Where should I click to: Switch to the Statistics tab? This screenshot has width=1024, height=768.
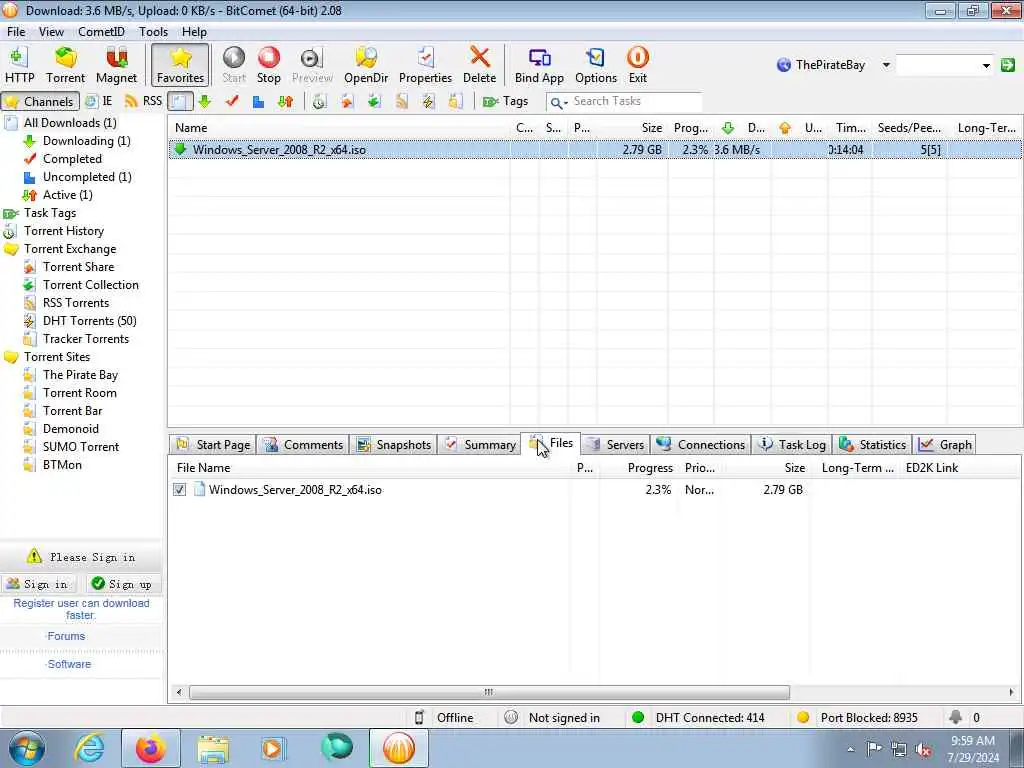pos(872,445)
